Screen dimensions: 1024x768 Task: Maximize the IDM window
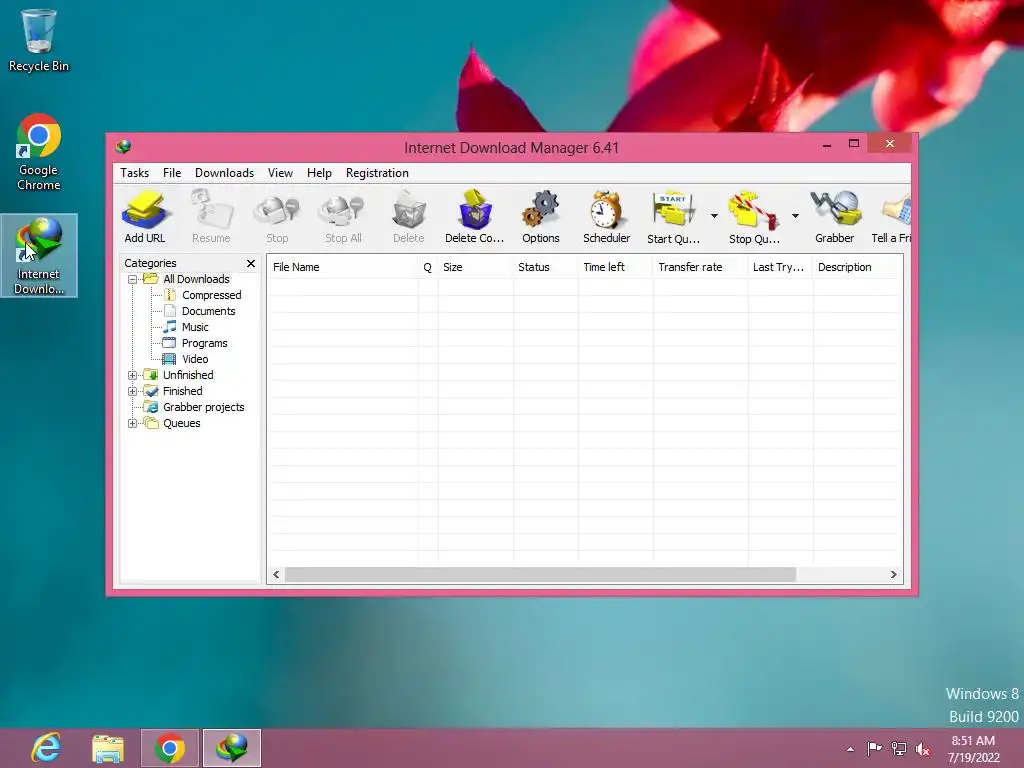point(854,144)
